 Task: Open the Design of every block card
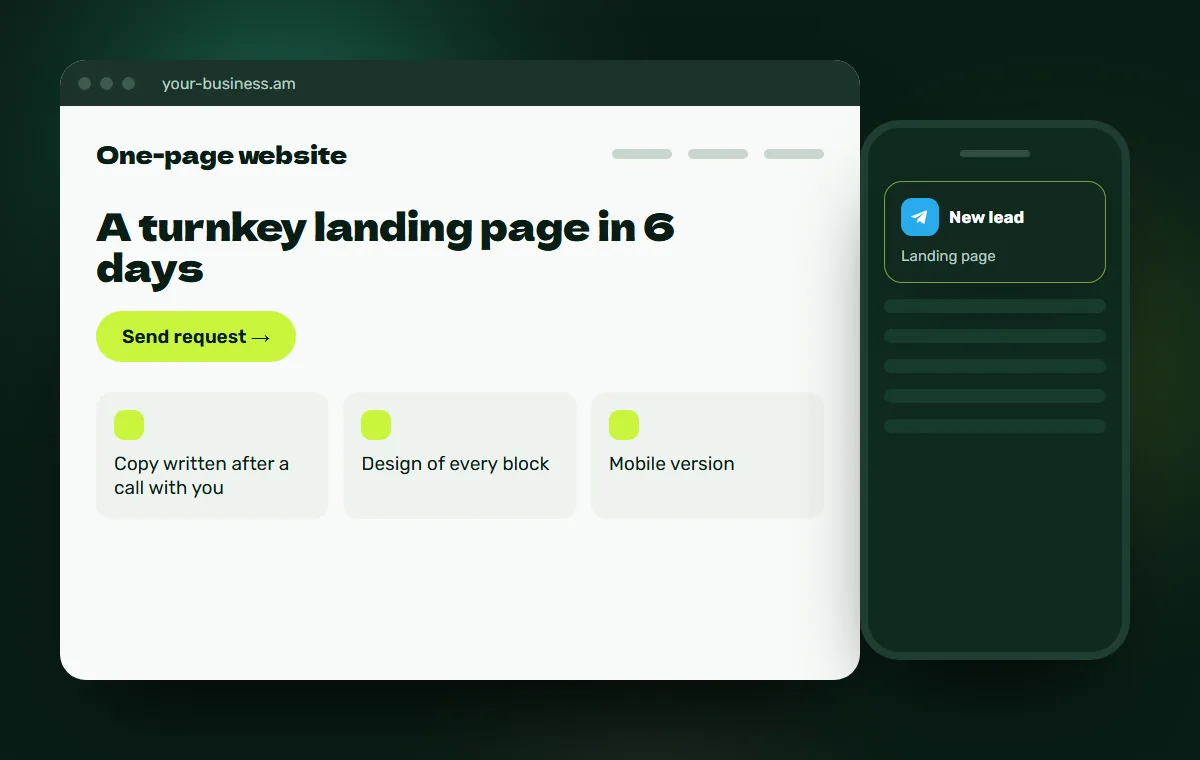[460, 455]
